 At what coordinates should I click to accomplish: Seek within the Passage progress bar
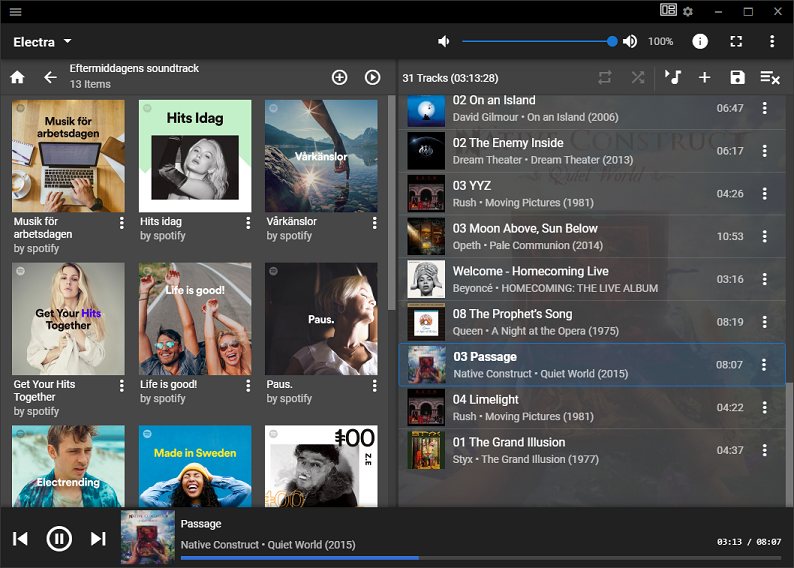point(481,558)
